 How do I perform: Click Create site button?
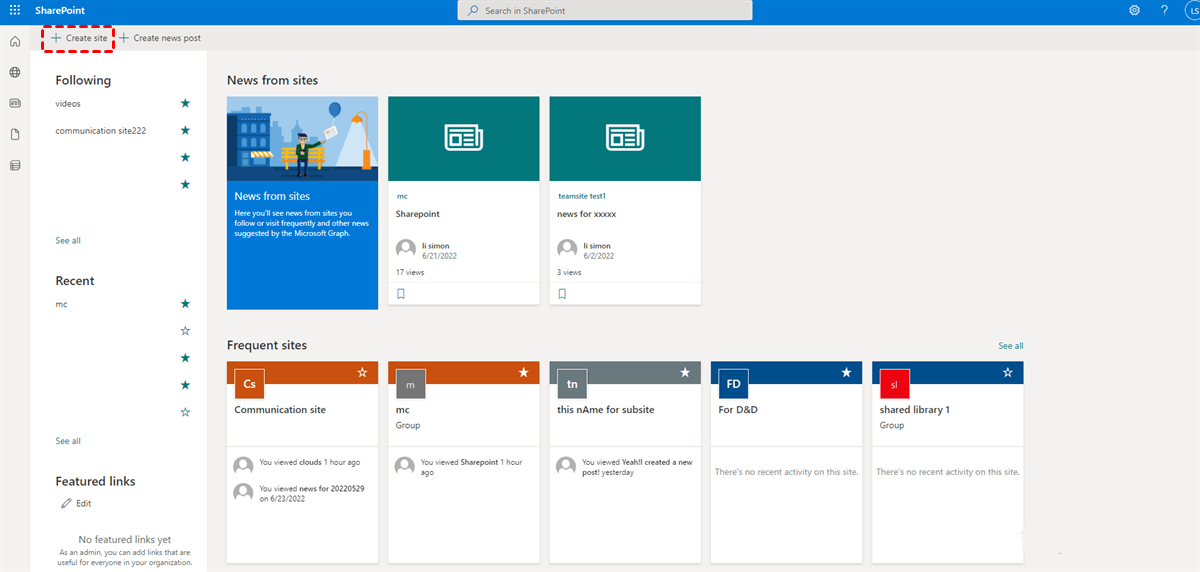click(x=79, y=38)
